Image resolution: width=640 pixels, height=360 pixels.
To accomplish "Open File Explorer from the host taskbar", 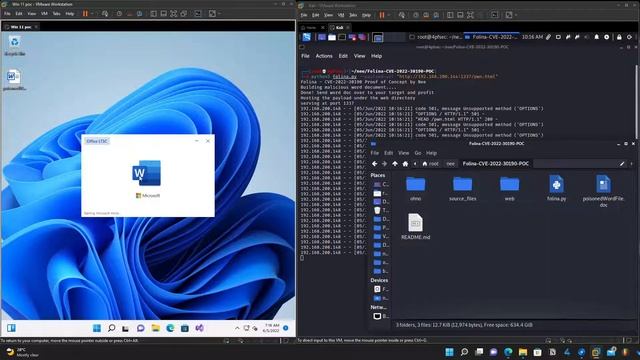I will pyautogui.click(x=523, y=352).
